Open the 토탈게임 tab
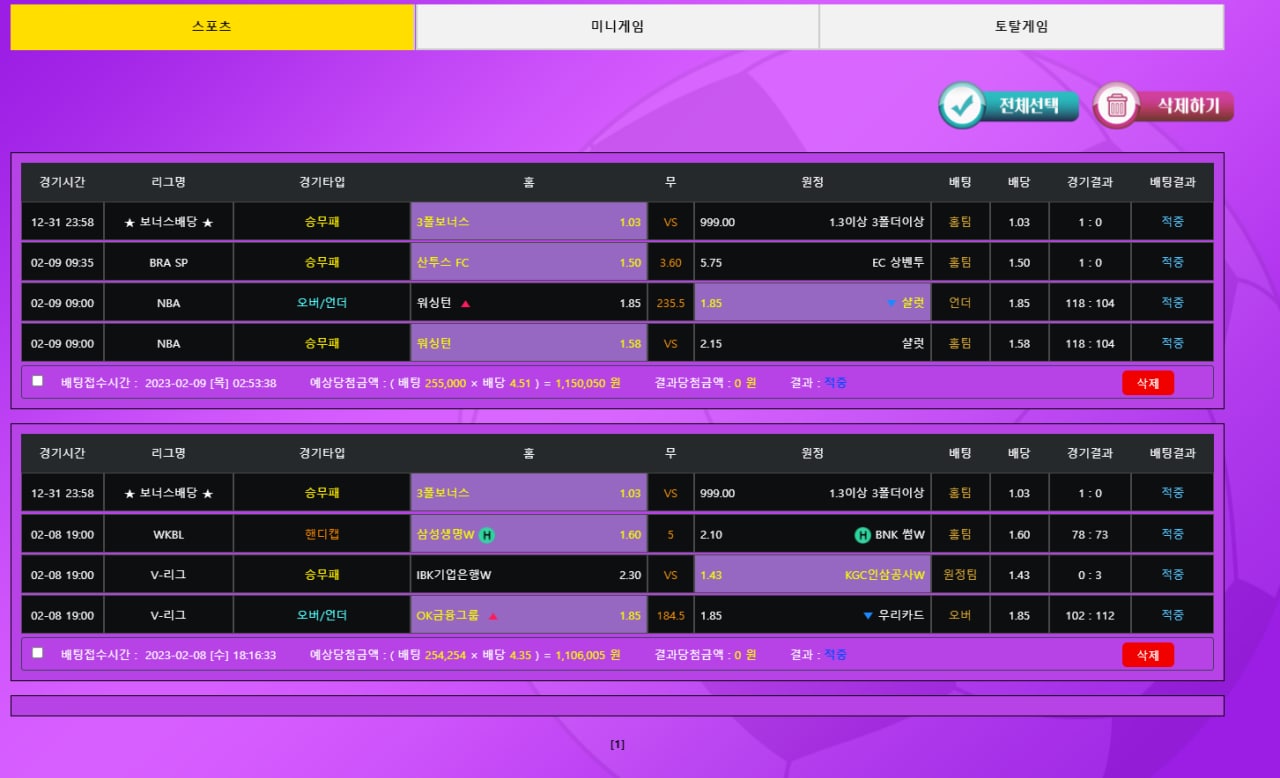This screenshot has width=1280, height=778. (1021, 27)
